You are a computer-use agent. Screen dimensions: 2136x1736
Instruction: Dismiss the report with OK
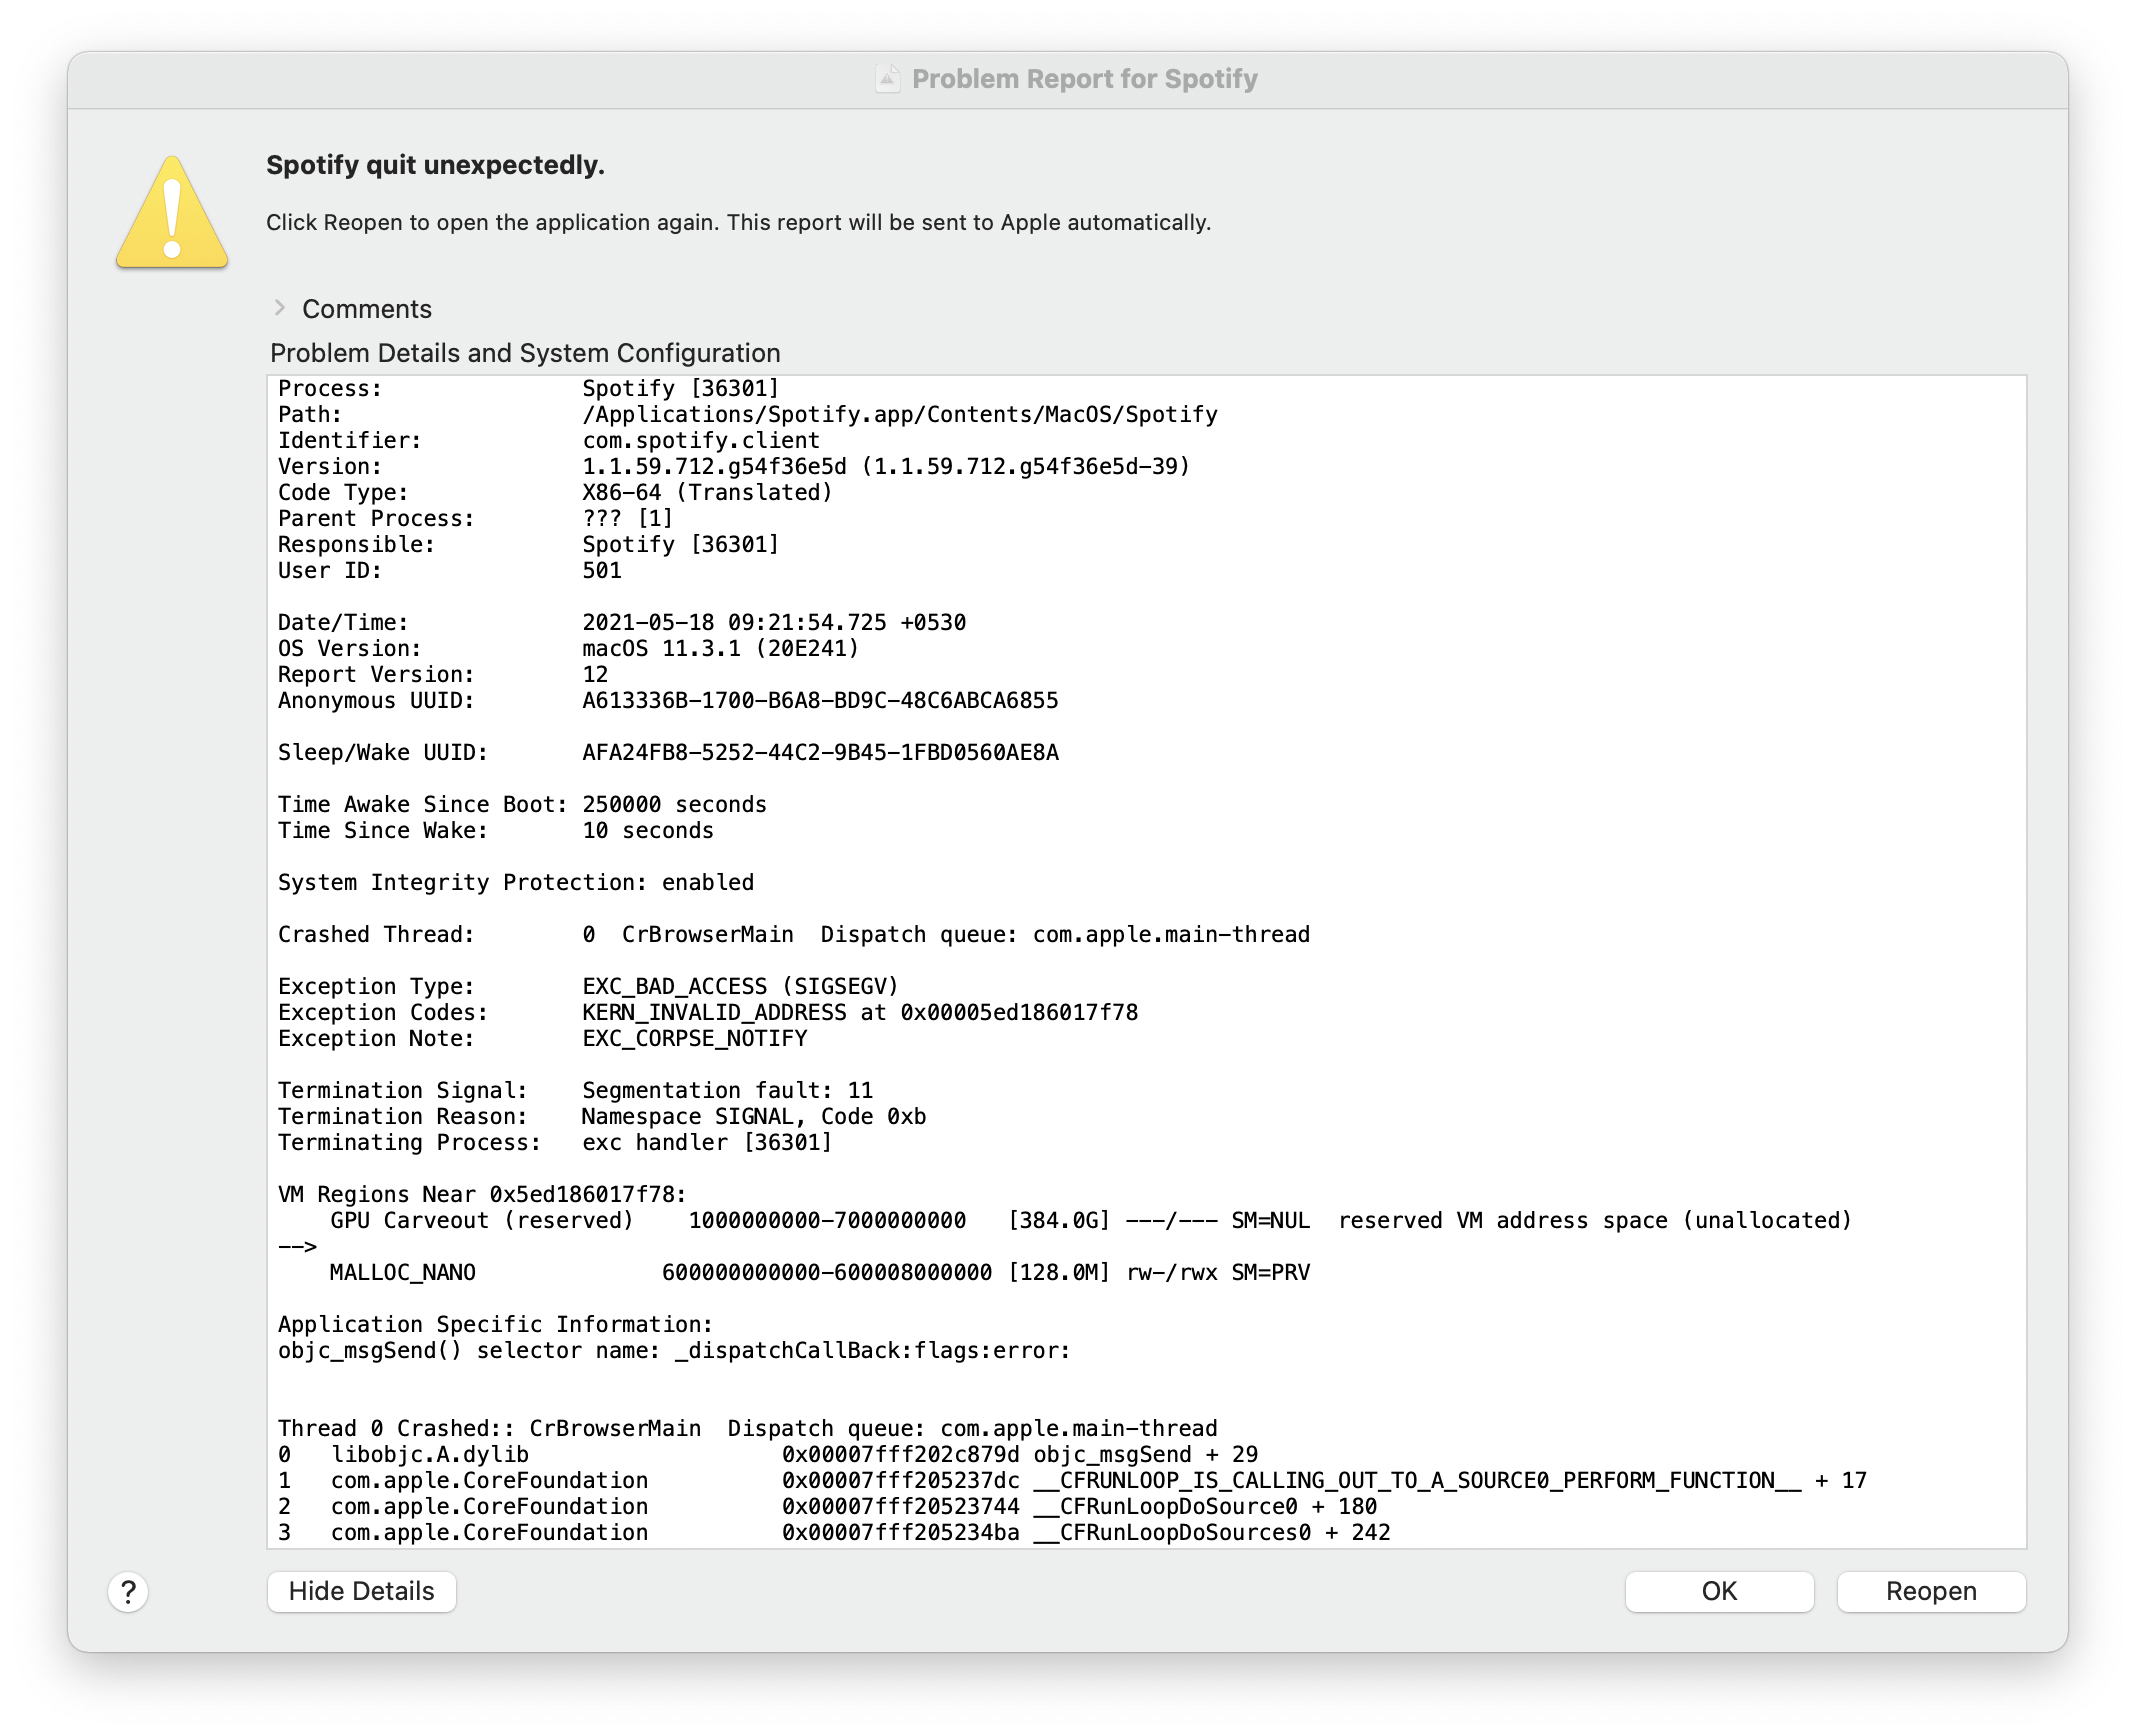(1719, 1591)
